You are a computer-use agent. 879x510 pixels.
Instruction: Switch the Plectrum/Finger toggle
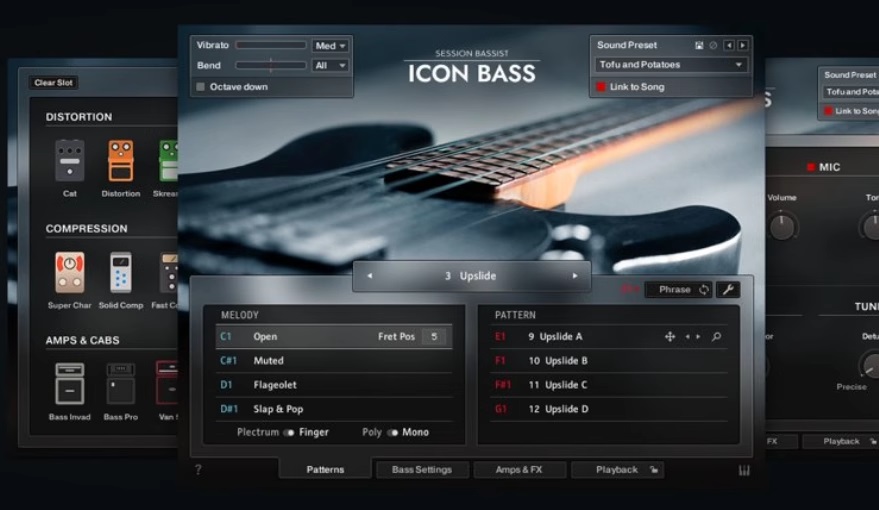tap(288, 433)
